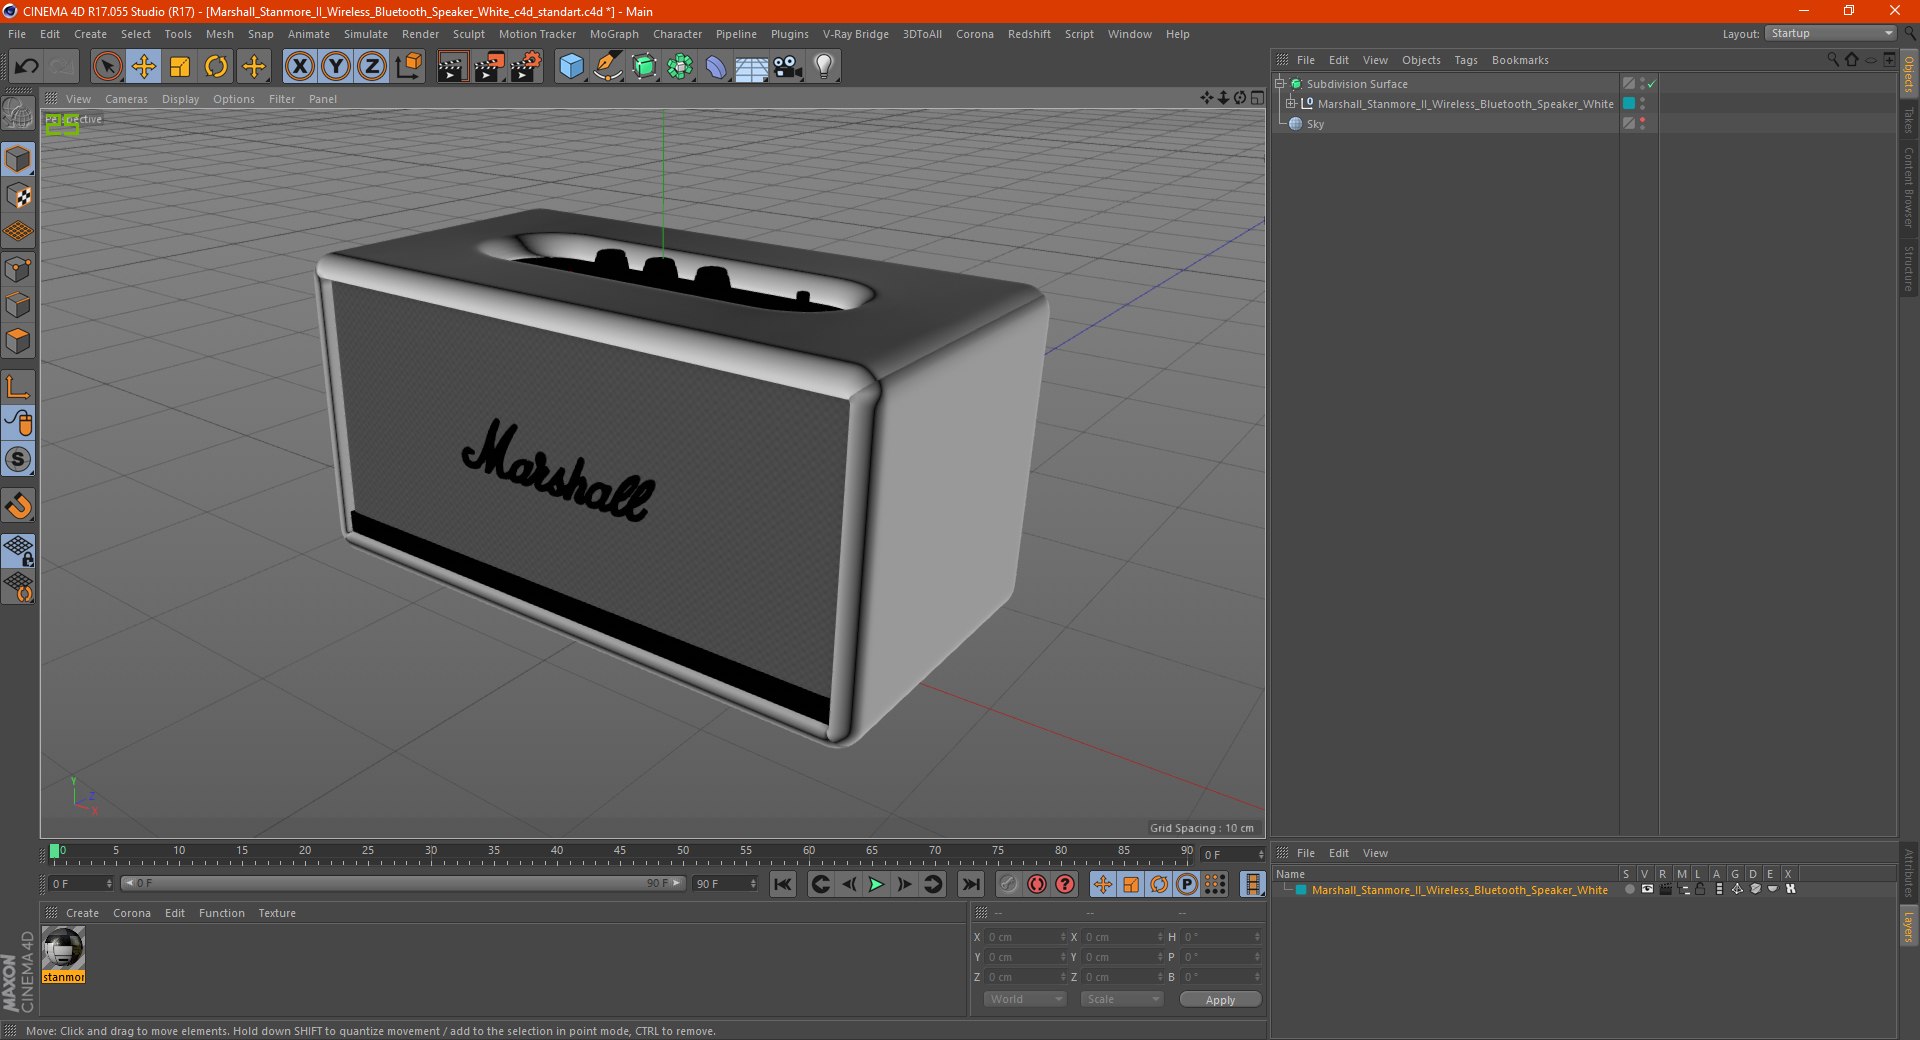Open the File menu

tap(17, 34)
